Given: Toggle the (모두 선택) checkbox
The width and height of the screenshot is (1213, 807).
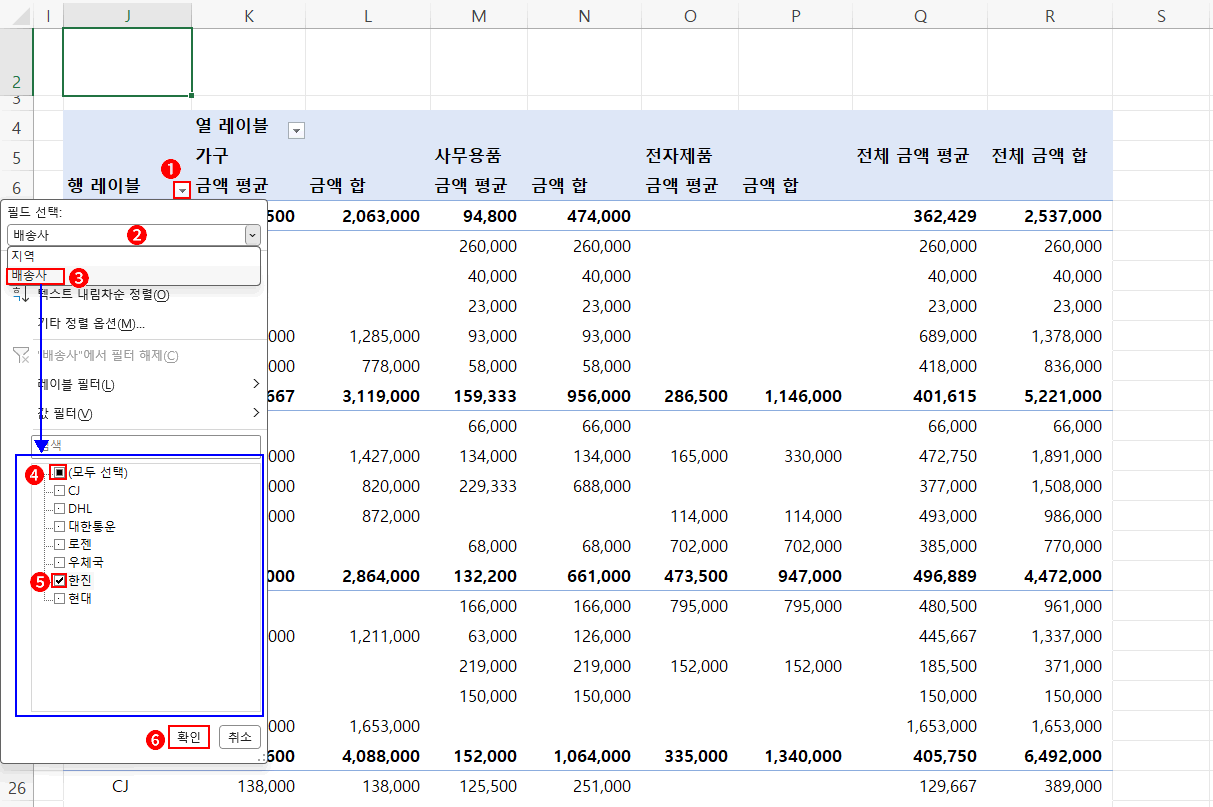Looking at the screenshot, I should coord(58,472).
